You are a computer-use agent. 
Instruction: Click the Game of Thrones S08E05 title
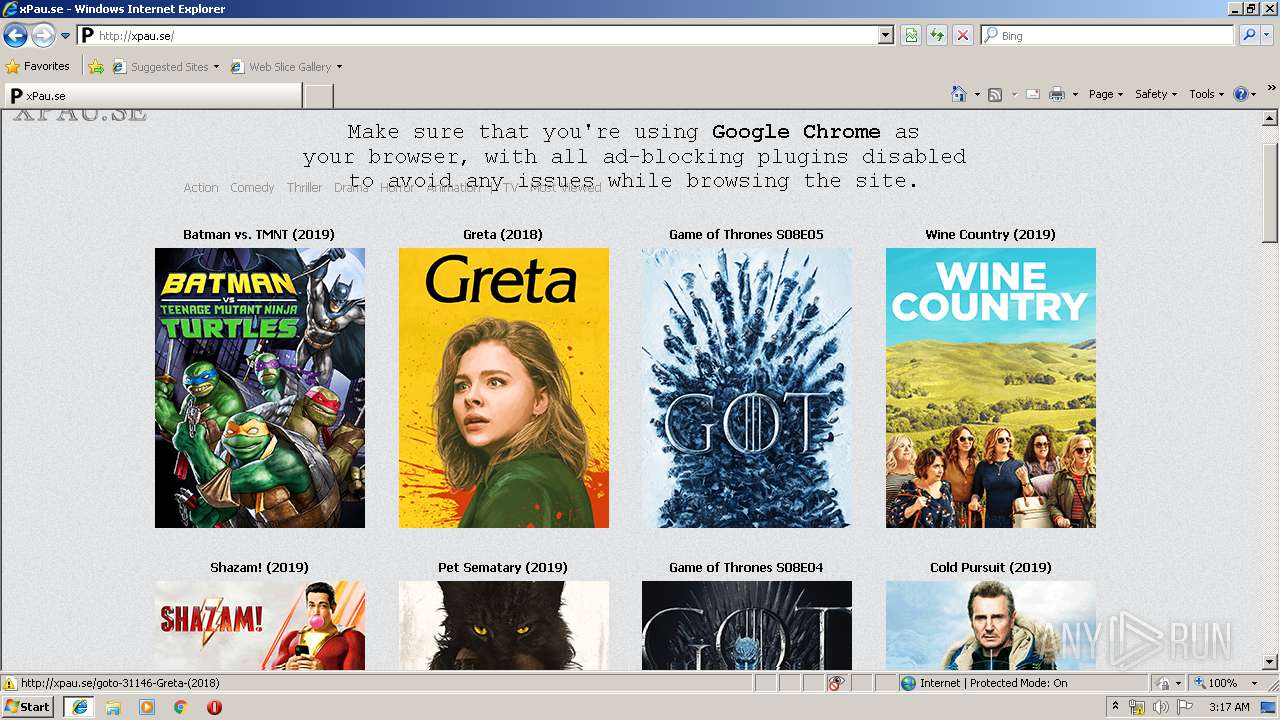[x=747, y=235]
